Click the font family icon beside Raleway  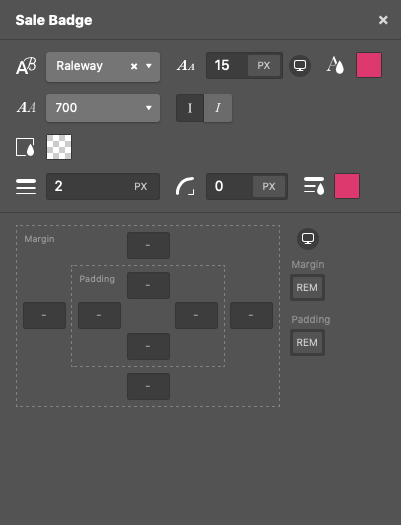(26, 66)
